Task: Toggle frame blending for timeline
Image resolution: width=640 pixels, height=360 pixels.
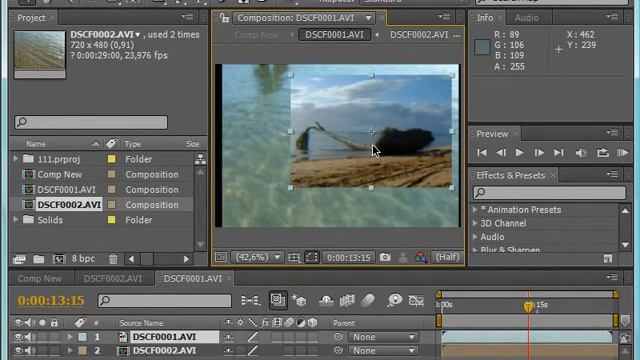Action: 347,301
